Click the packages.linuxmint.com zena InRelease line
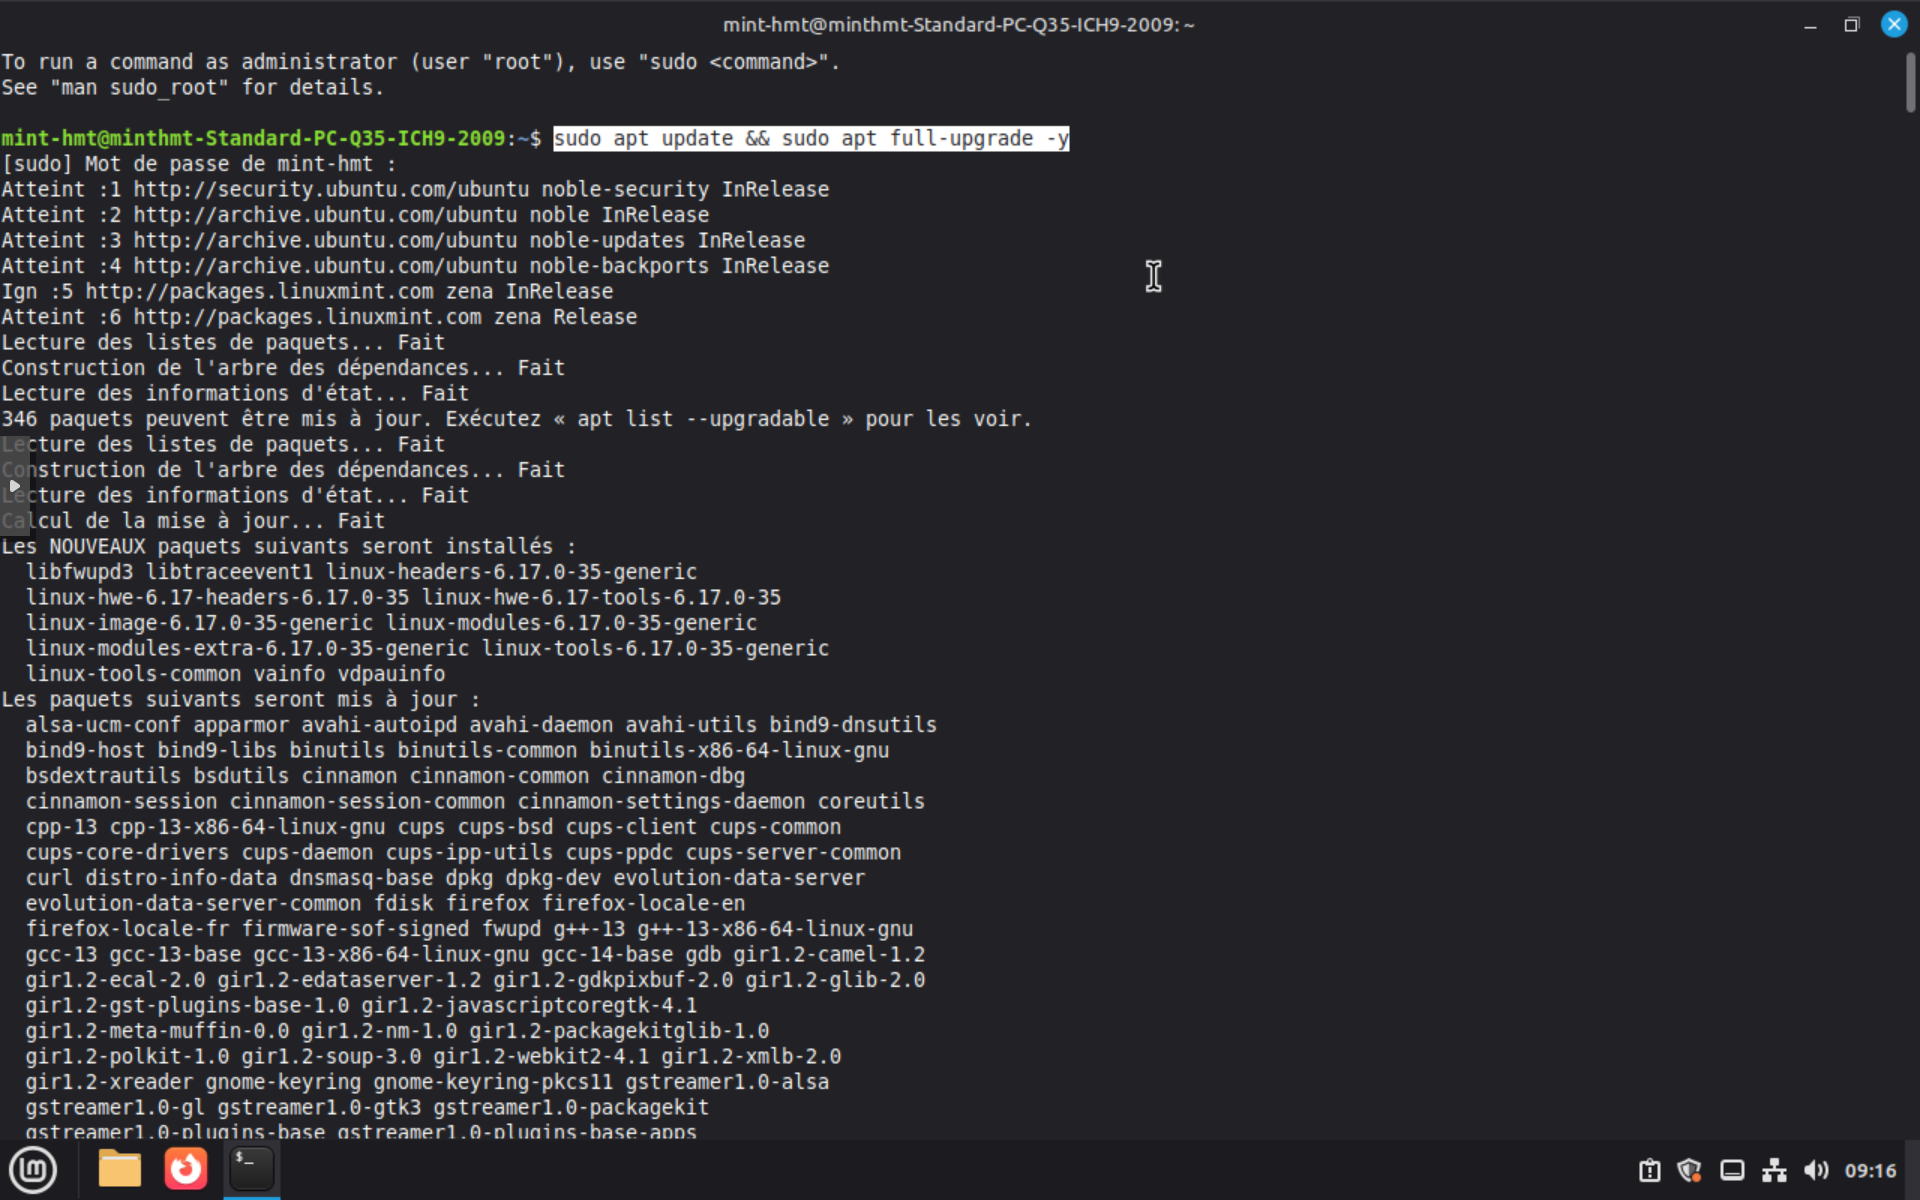The height and width of the screenshot is (1200, 1920). [x=307, y=291]
